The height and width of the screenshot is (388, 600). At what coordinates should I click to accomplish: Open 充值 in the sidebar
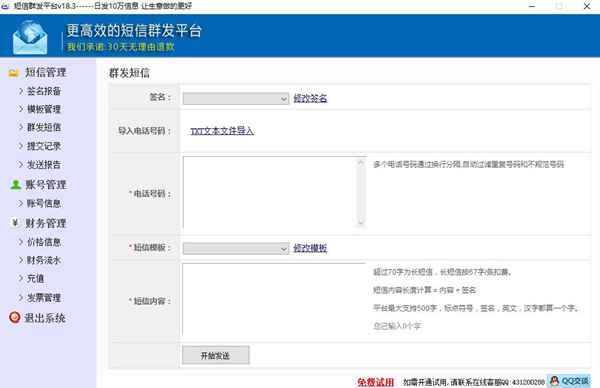click(x=36, y=279)
